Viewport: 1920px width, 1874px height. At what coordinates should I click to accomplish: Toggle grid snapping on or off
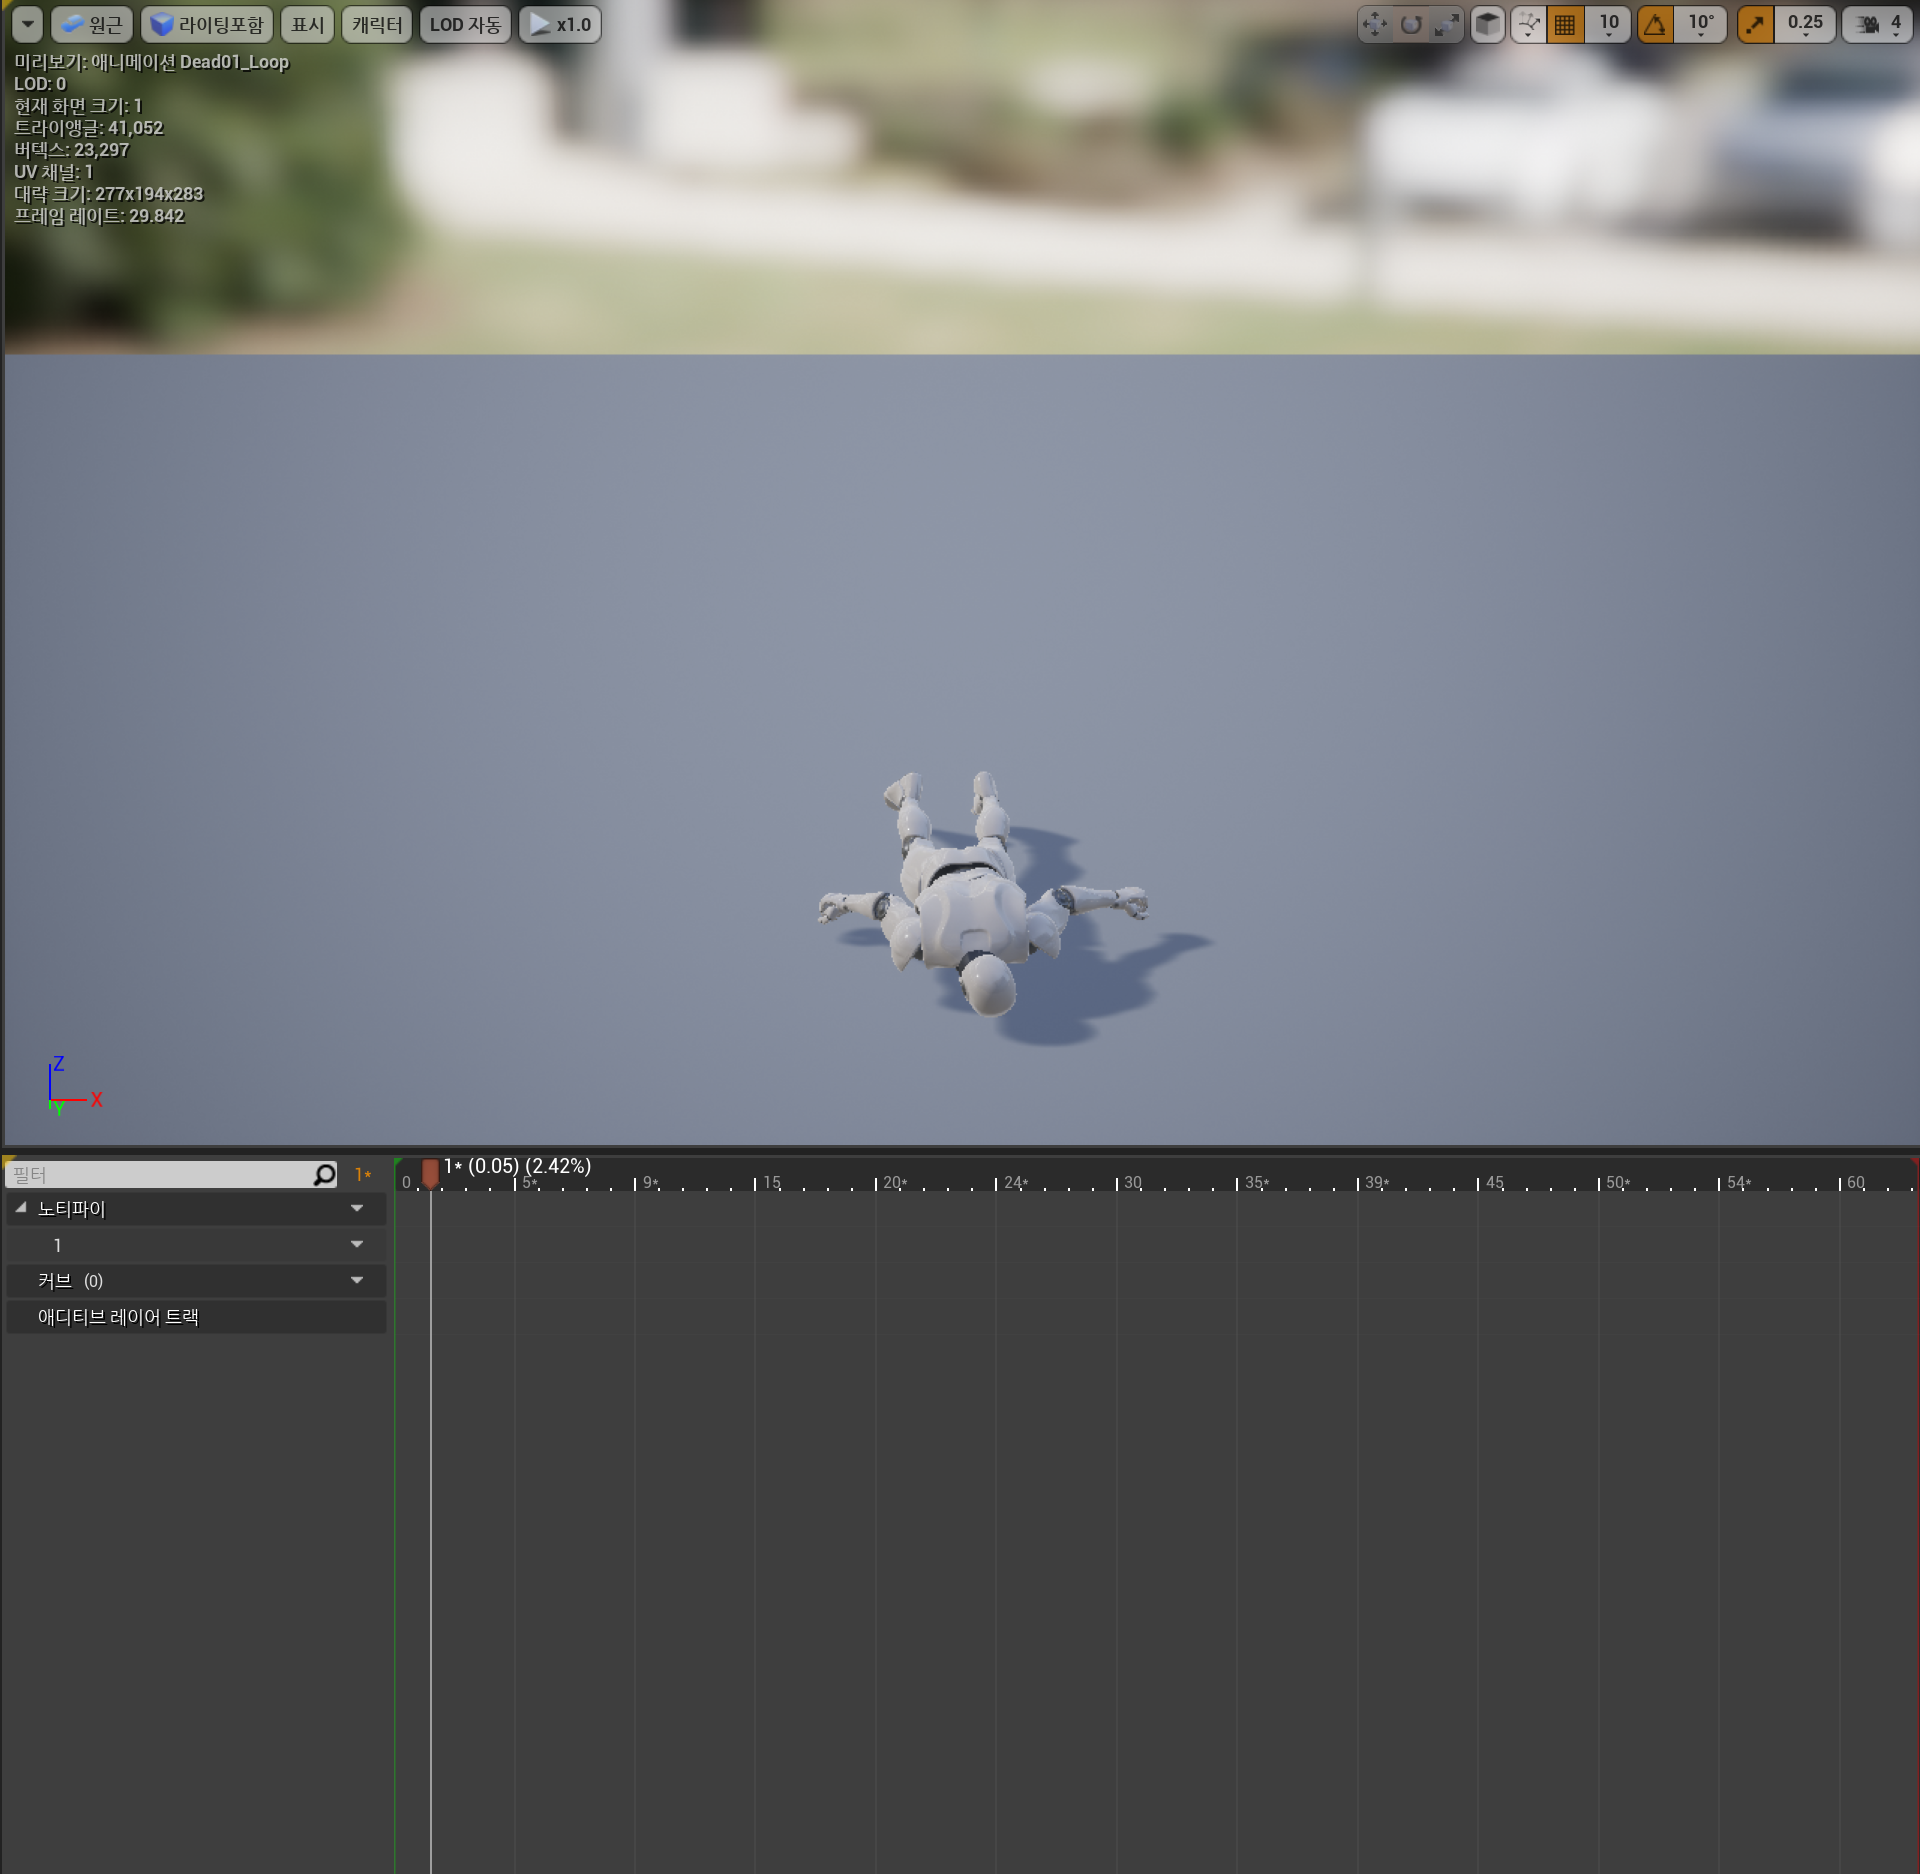[x=1565, y=24]
